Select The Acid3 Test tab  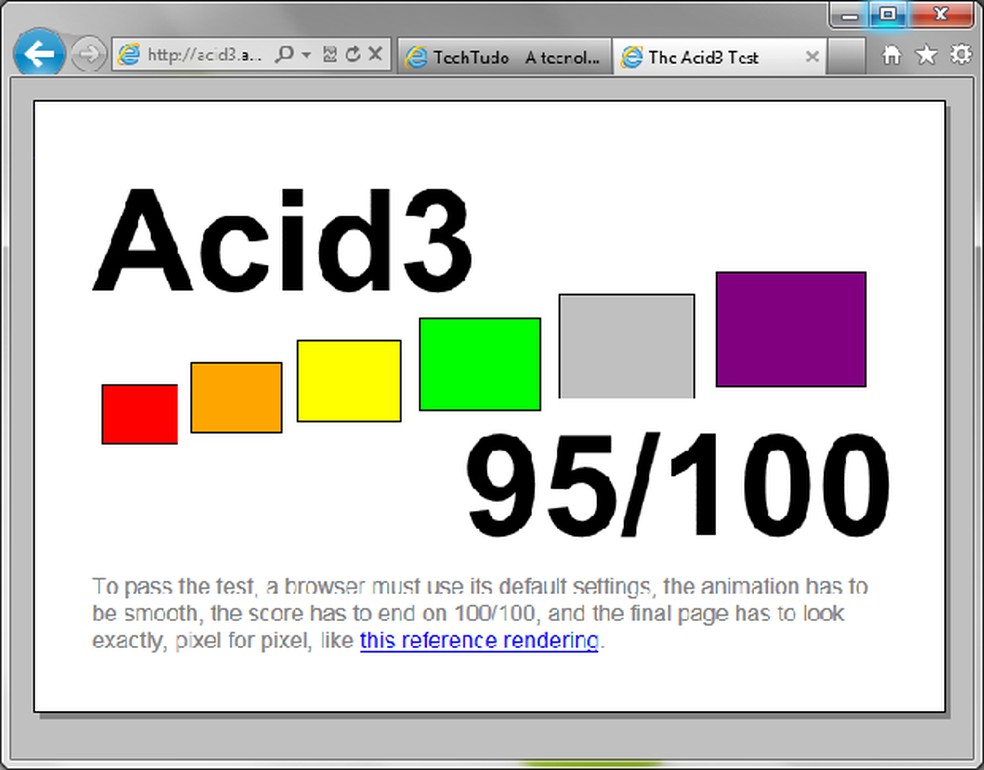(x=719, y=57)
